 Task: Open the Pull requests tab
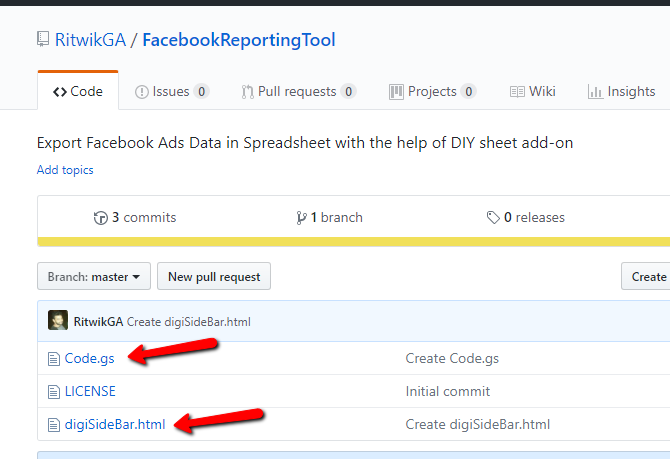pos(298,91)
